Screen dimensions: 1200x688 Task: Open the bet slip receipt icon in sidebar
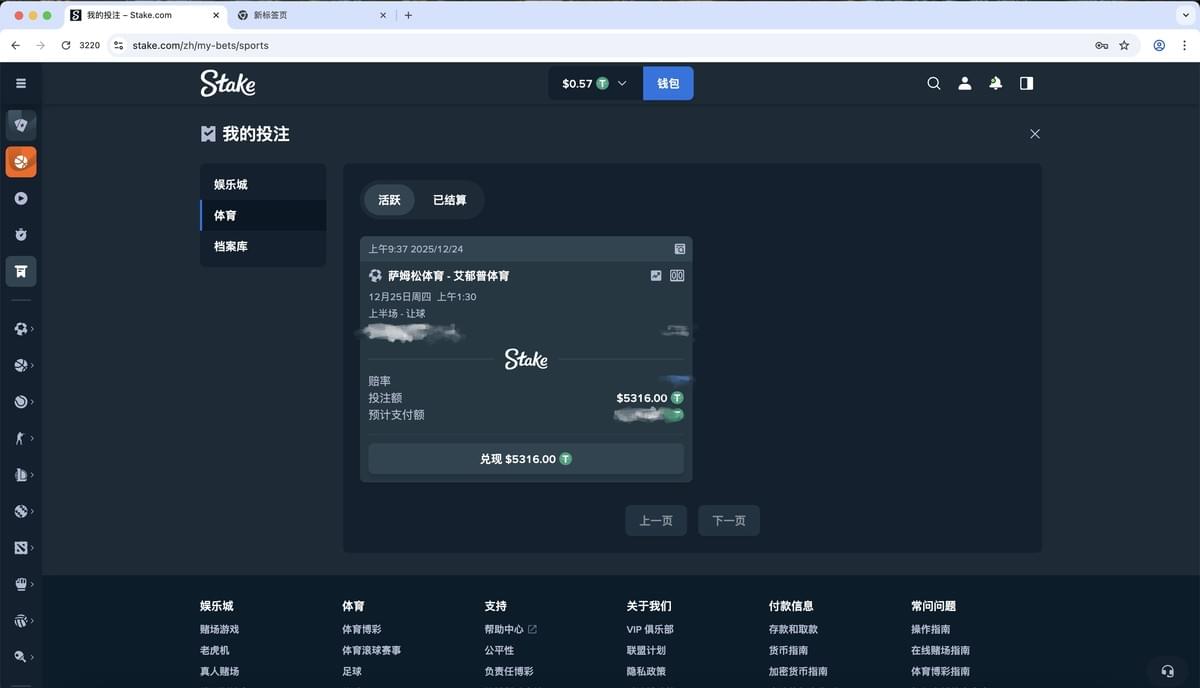21,271
